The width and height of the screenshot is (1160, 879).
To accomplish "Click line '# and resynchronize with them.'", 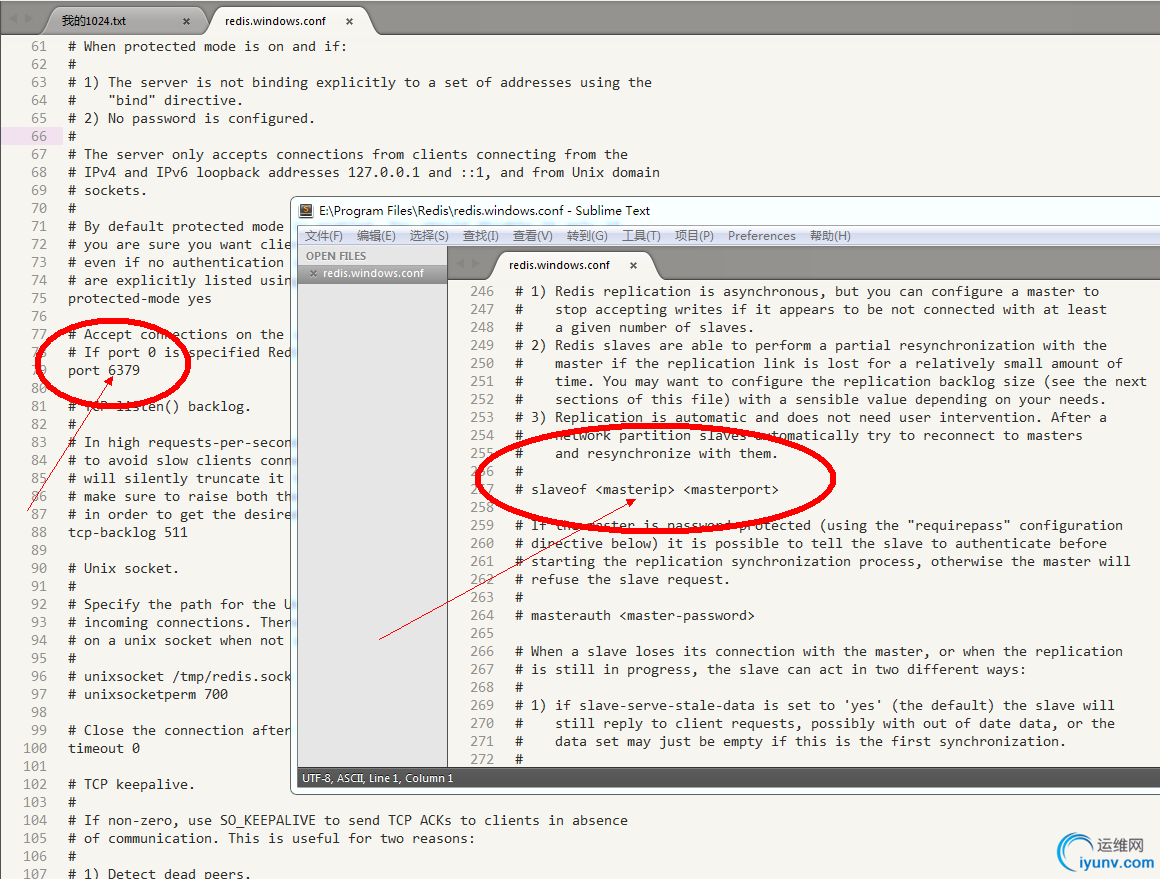I will click(x=647, y=454).
